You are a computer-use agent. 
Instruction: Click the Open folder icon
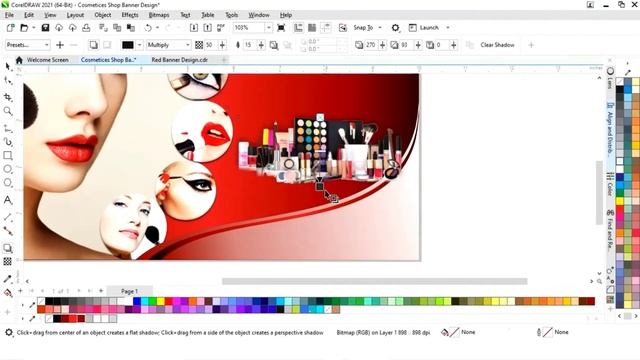click(x=24, y=28)
